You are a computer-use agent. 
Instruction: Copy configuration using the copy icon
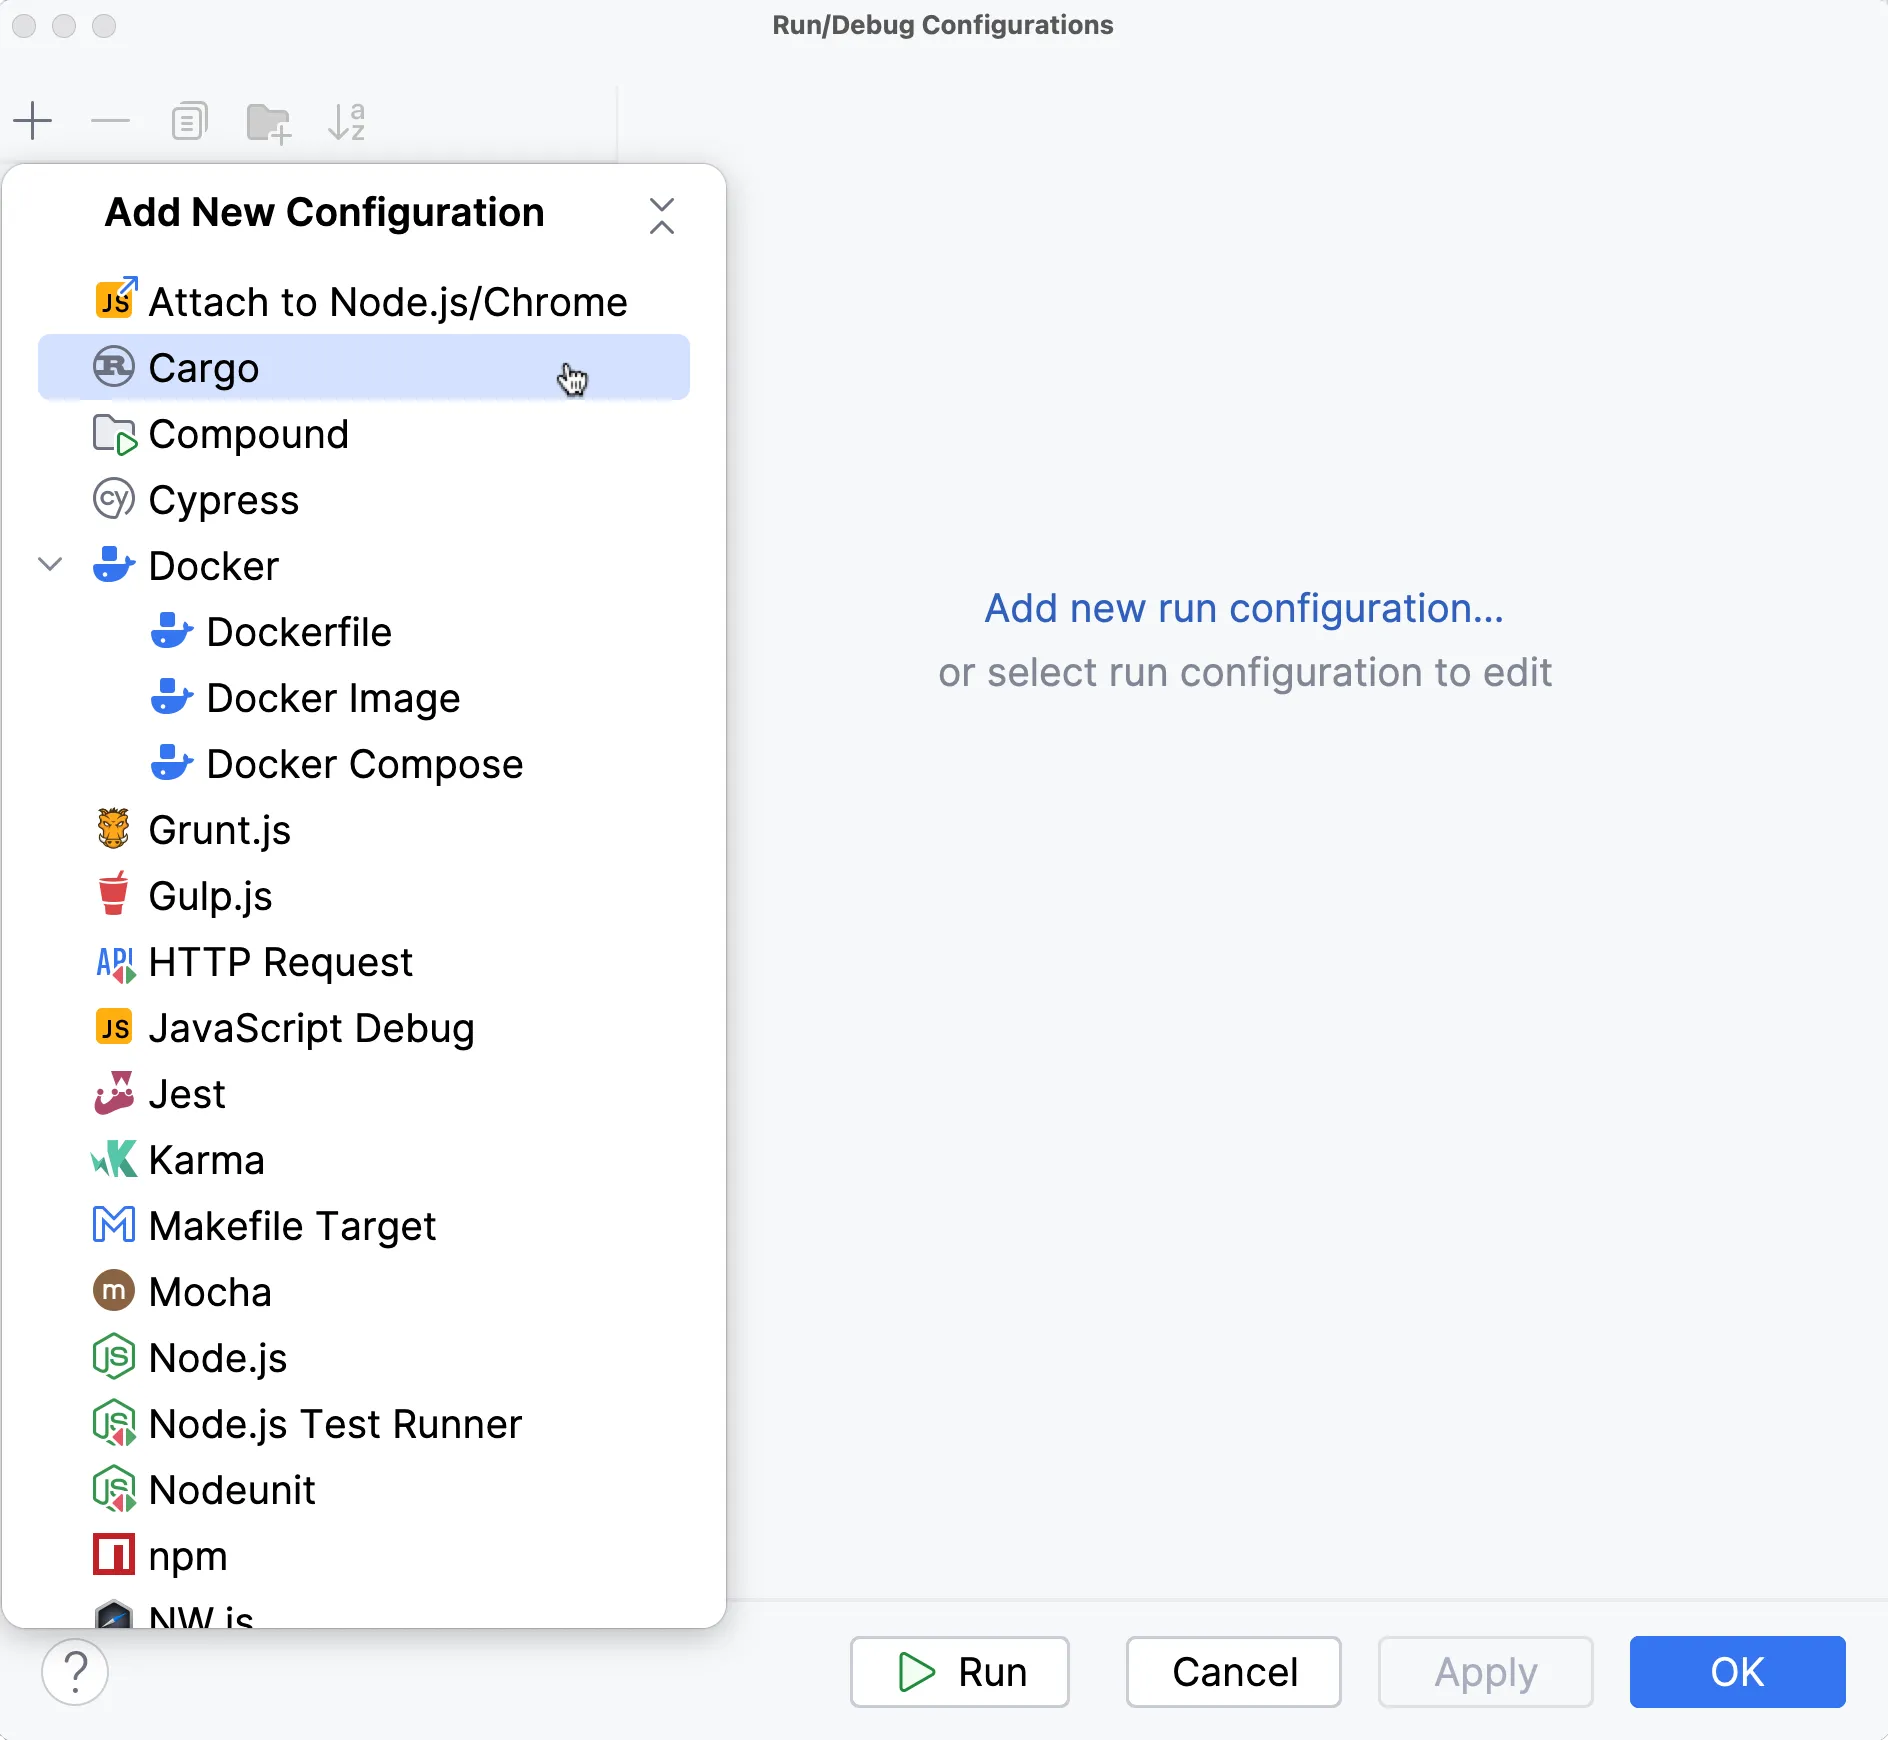click(189, 121)
